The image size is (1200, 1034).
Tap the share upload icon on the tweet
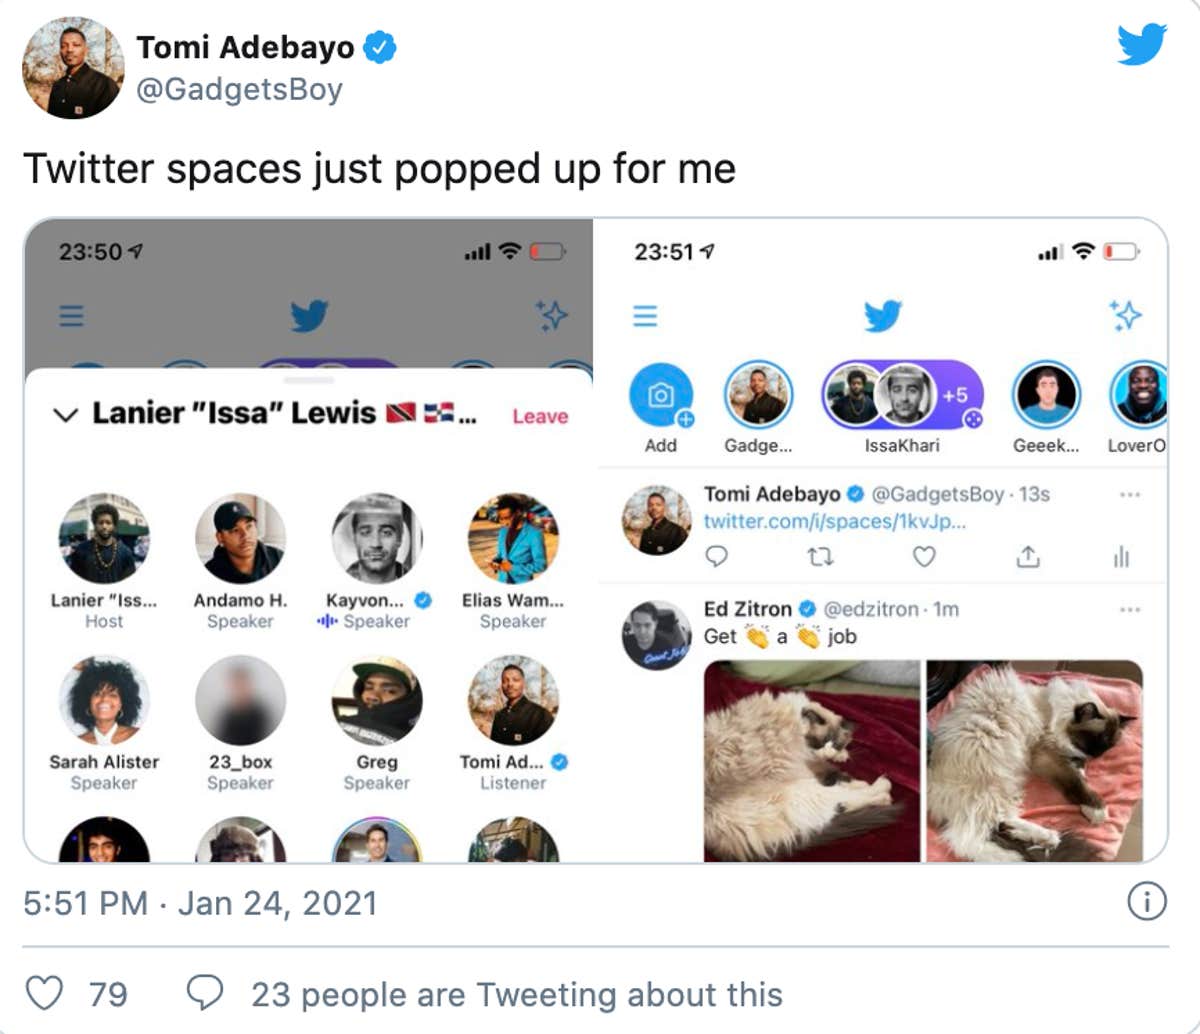tap(1028, 557)
